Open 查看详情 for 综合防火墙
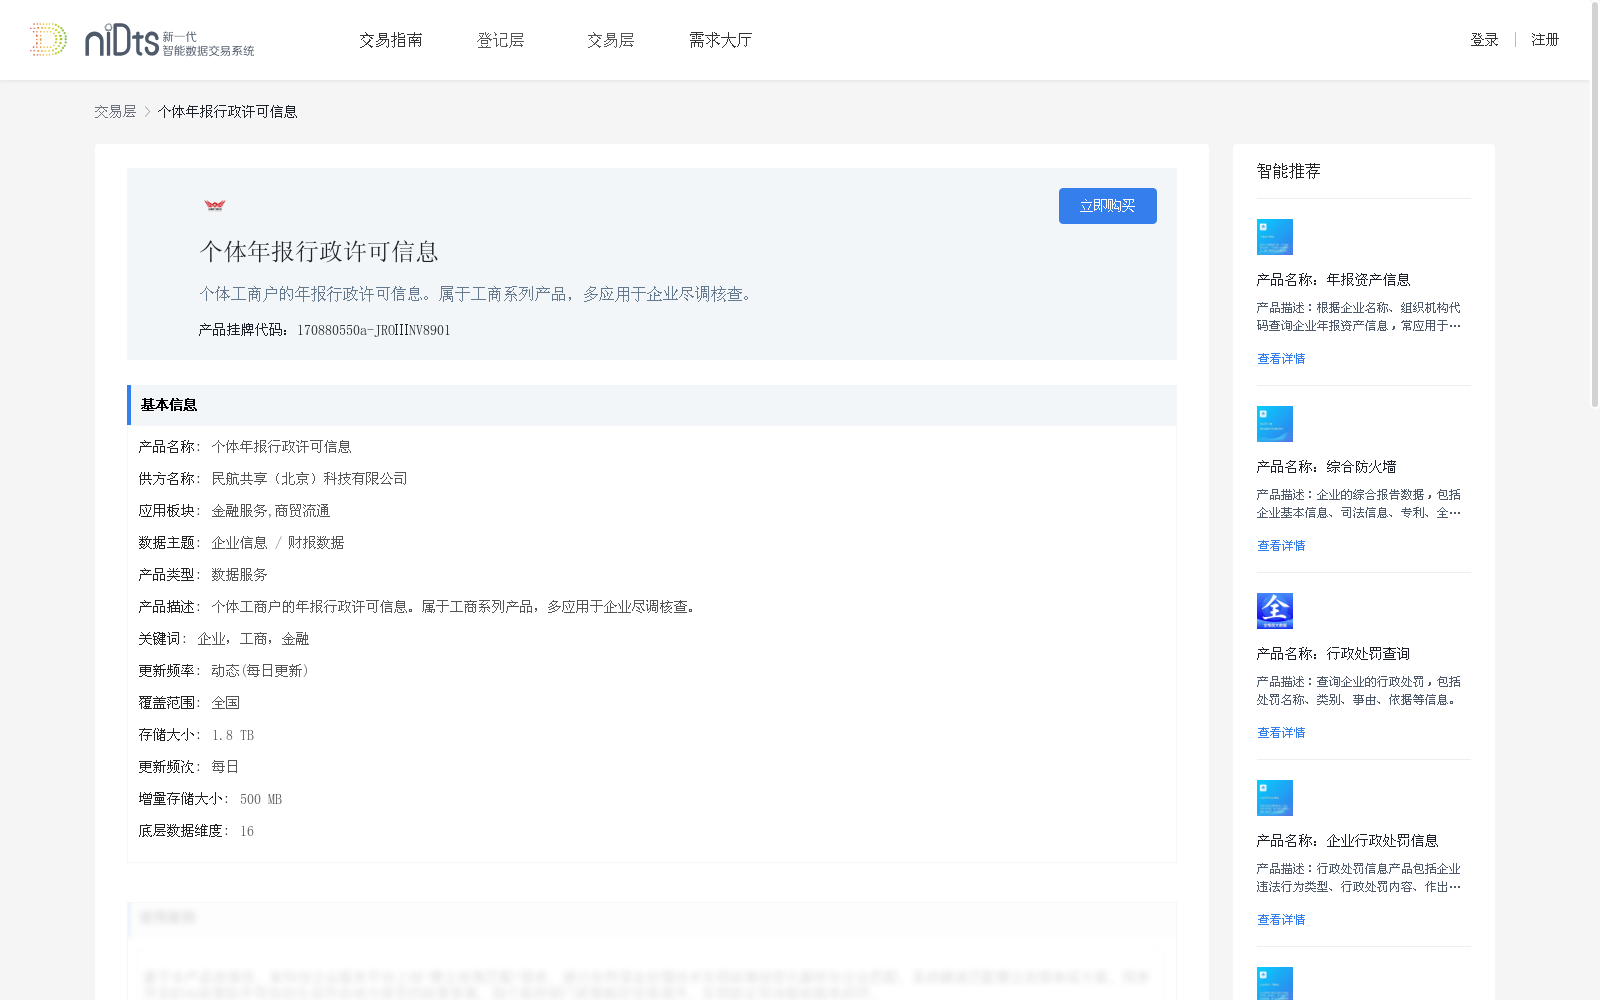Screen dimensions: 1600x1000 pos(1281,546)
